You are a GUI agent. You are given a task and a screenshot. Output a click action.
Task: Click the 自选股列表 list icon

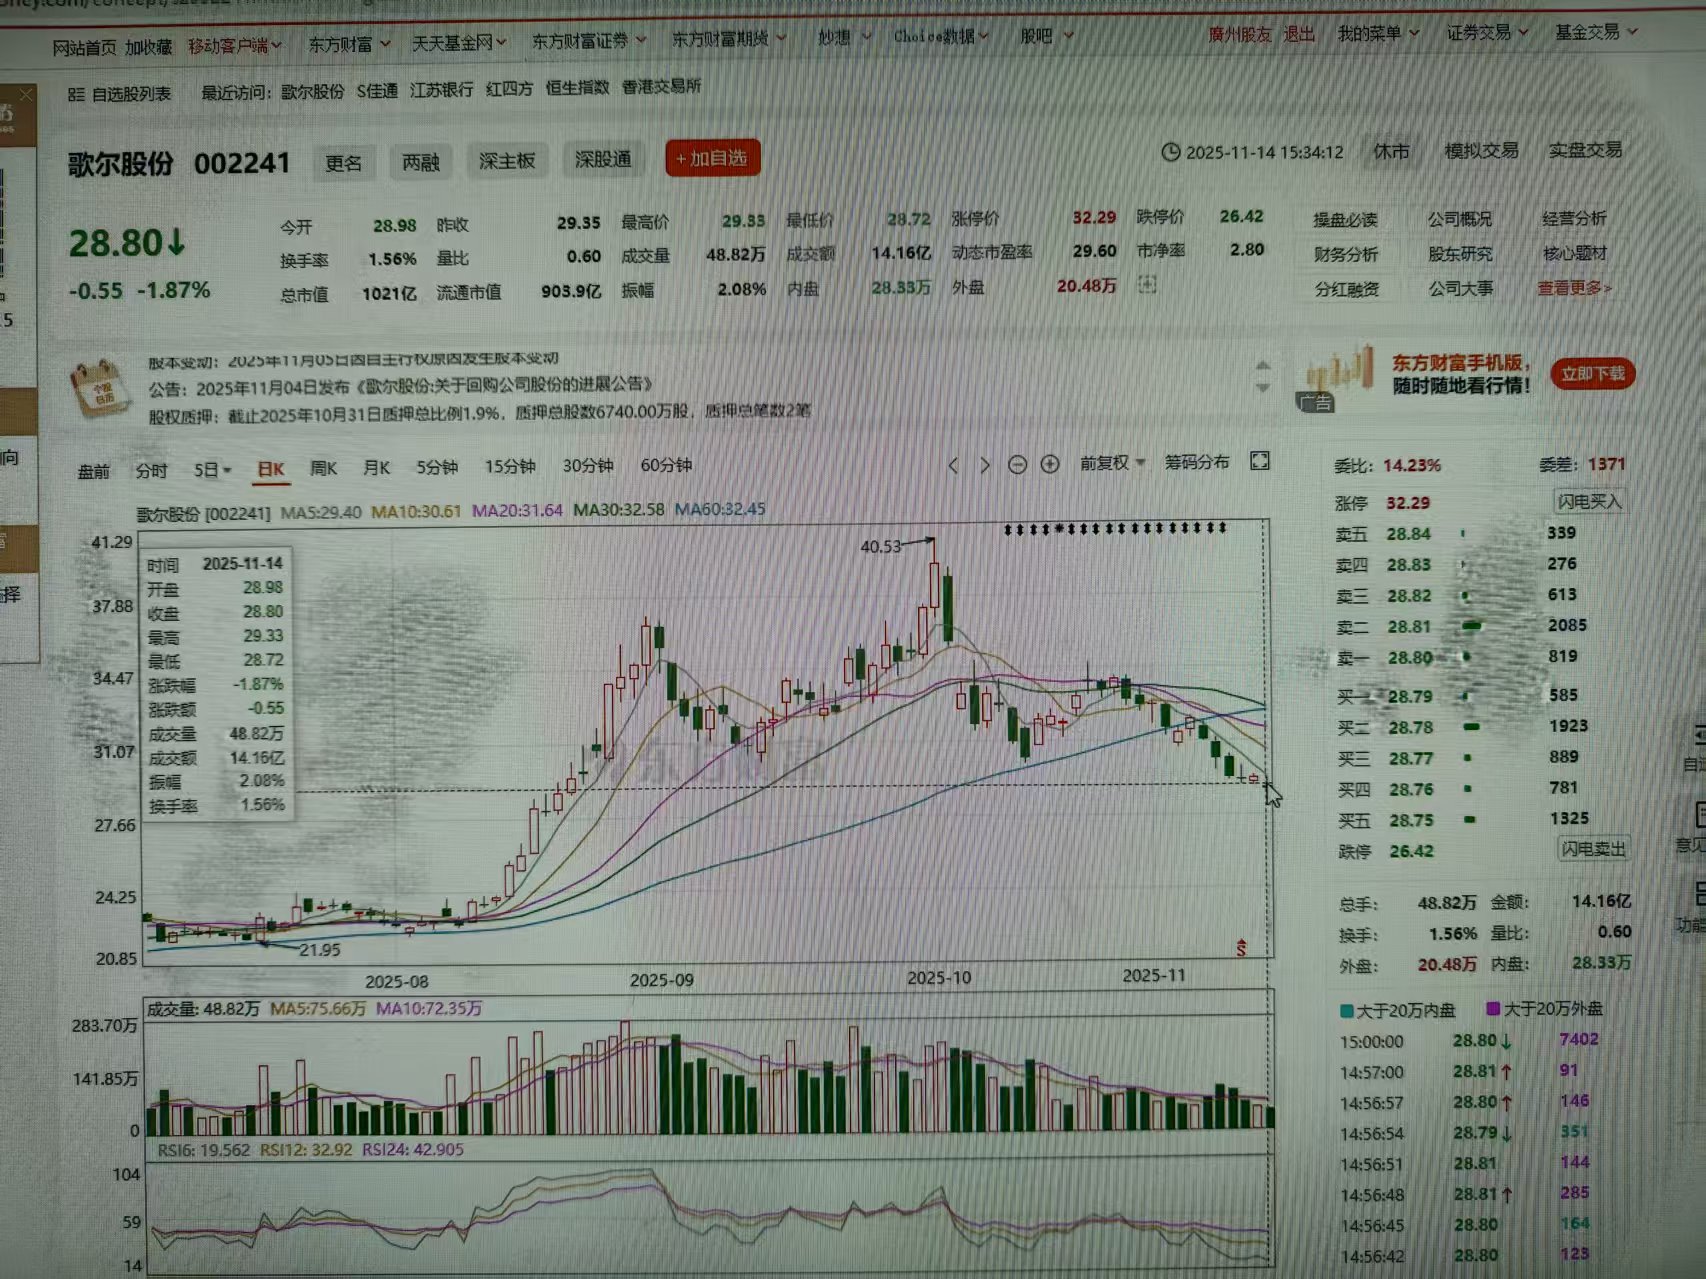(x=76, y=94)
